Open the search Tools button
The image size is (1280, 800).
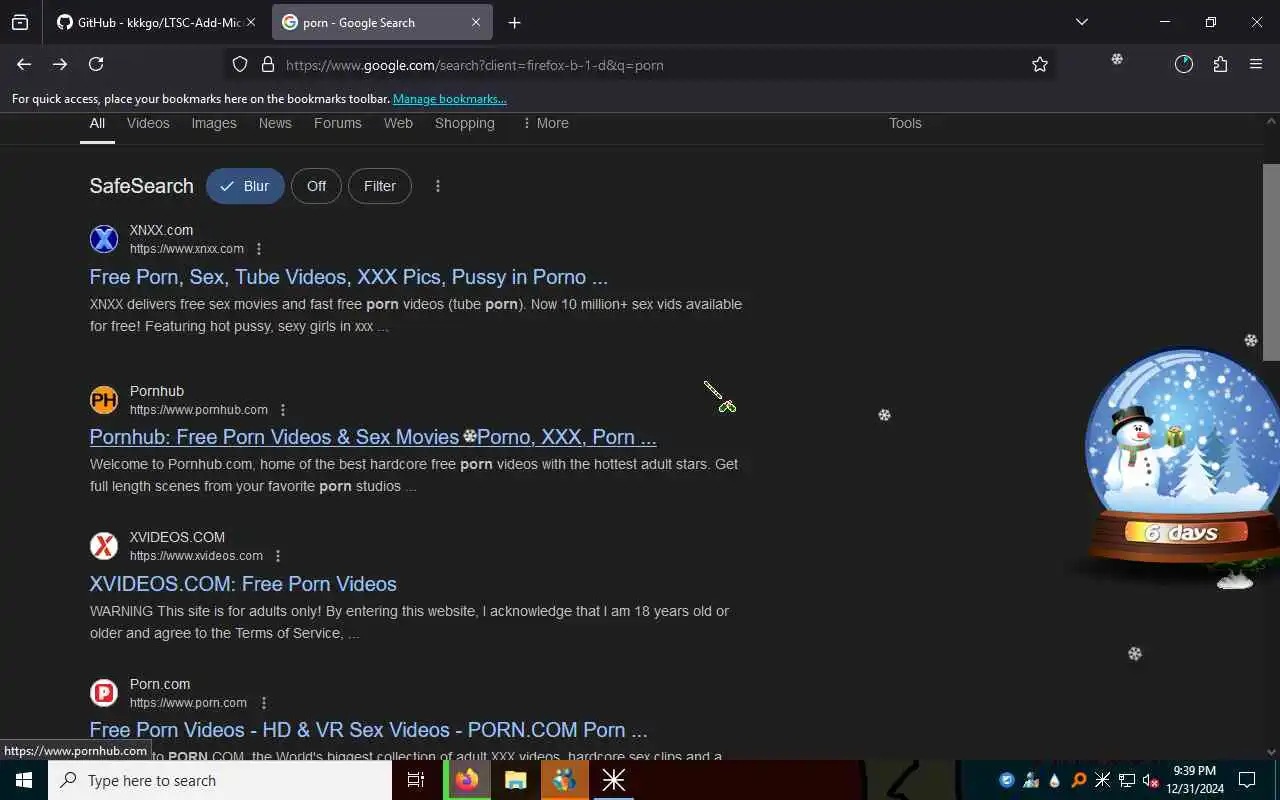tap(905, 123)
